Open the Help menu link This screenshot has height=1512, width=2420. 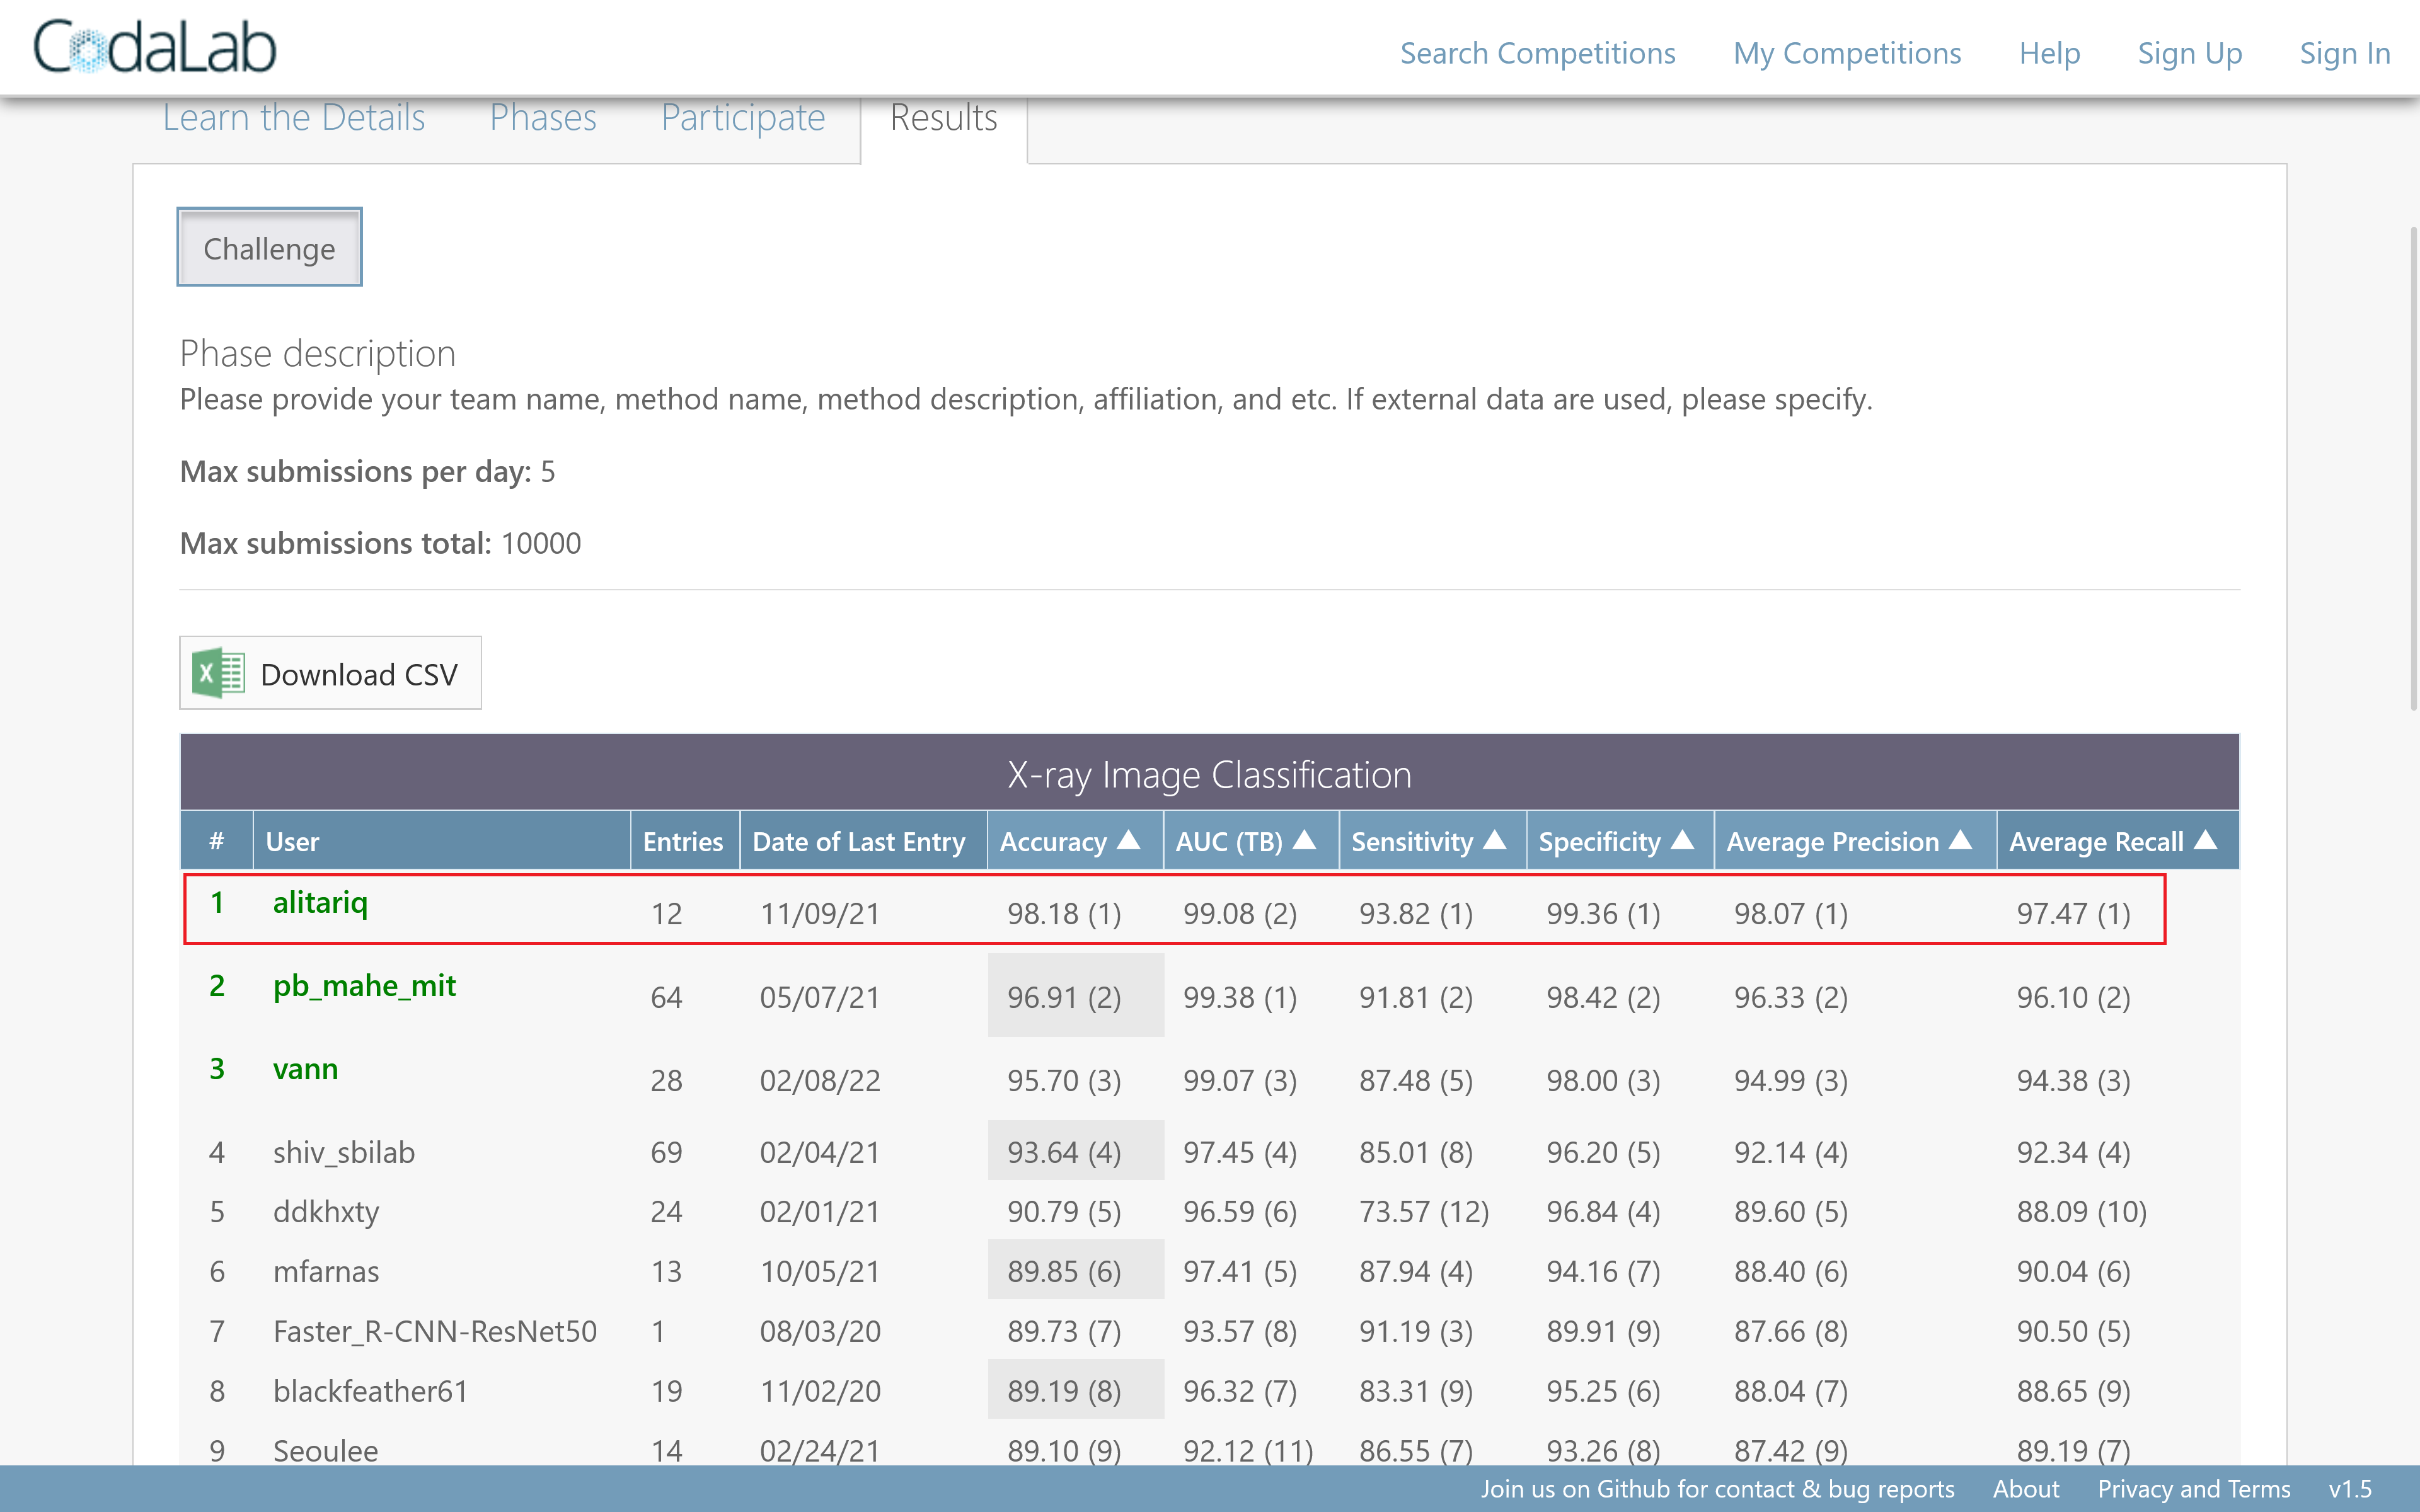(x=2049, y=53)
